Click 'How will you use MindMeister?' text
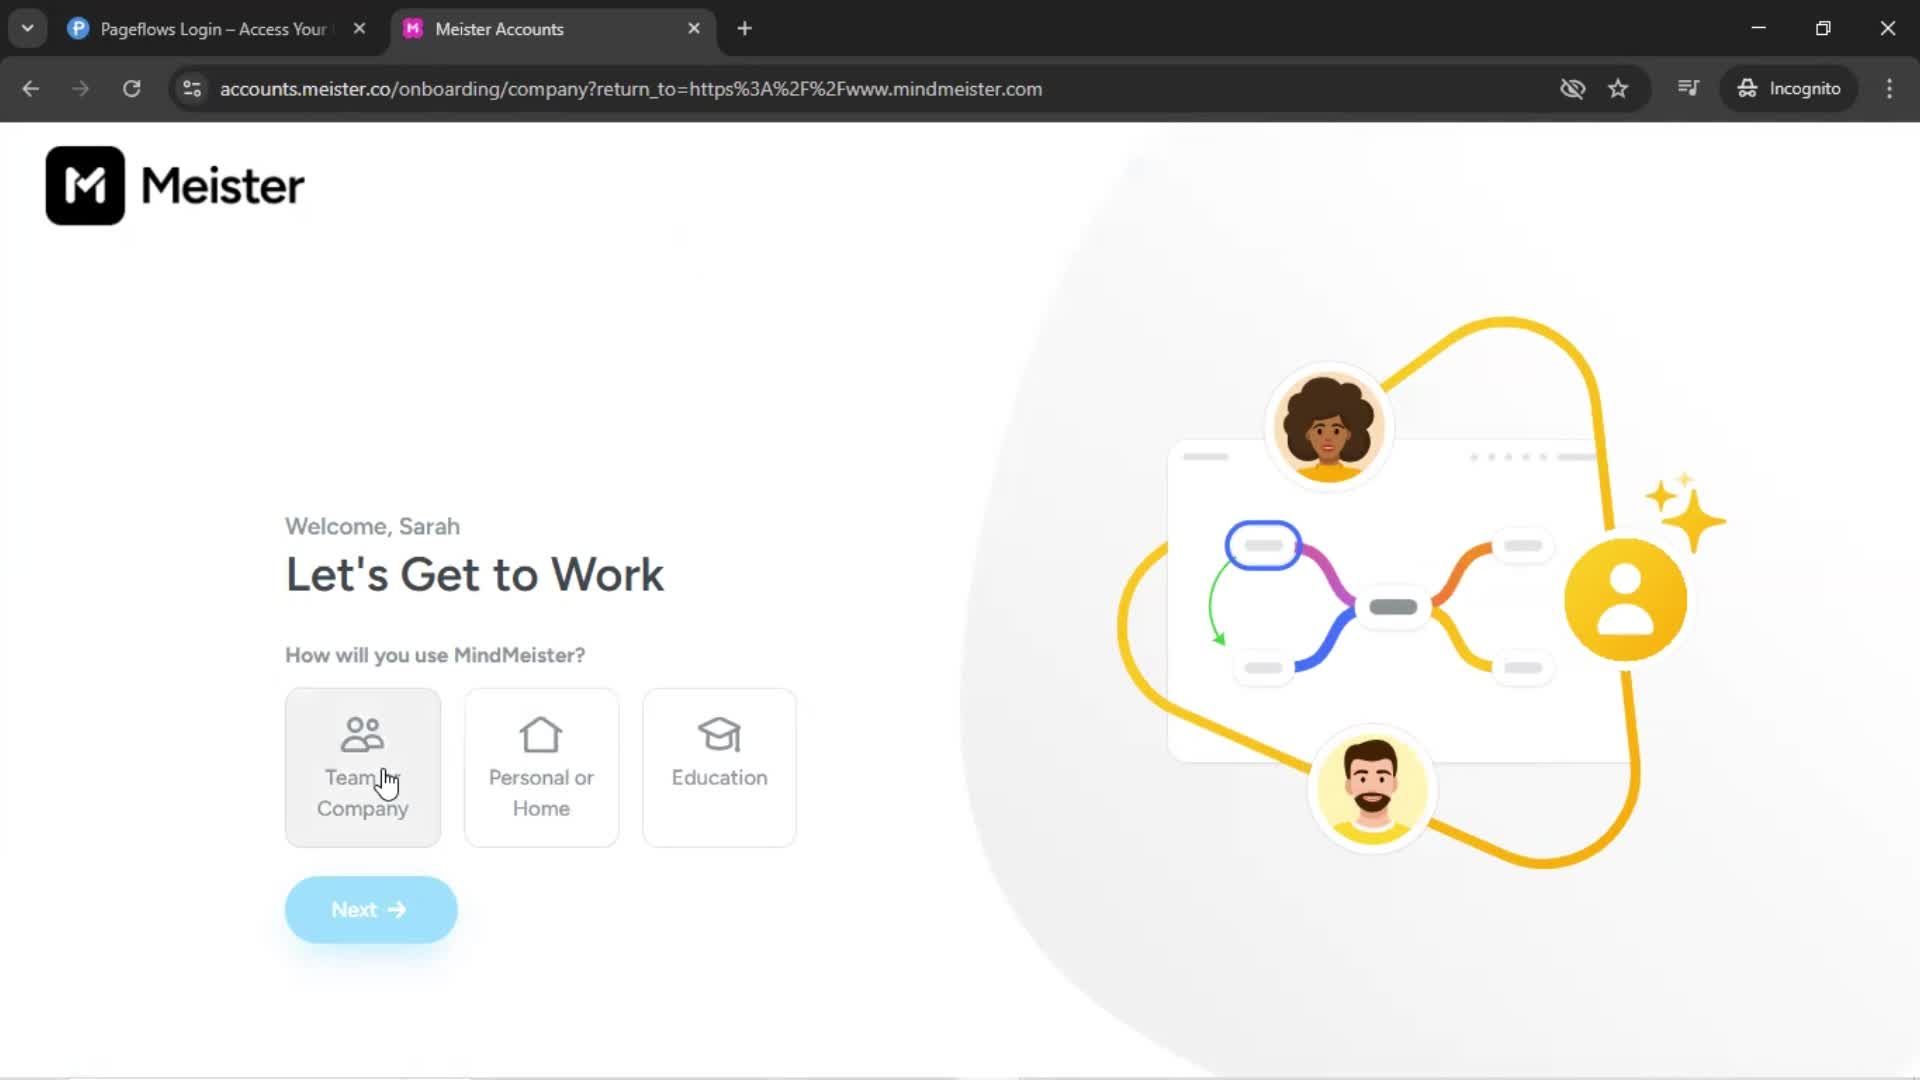The height and width of the screenshot is (1080, 1920). (435, 655)
